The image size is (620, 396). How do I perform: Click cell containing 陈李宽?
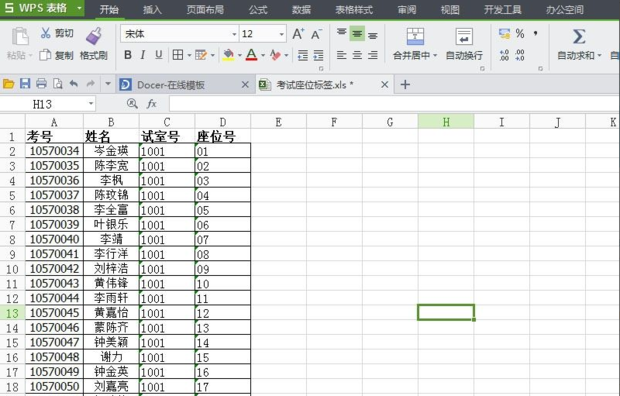[x=111, y=166]
